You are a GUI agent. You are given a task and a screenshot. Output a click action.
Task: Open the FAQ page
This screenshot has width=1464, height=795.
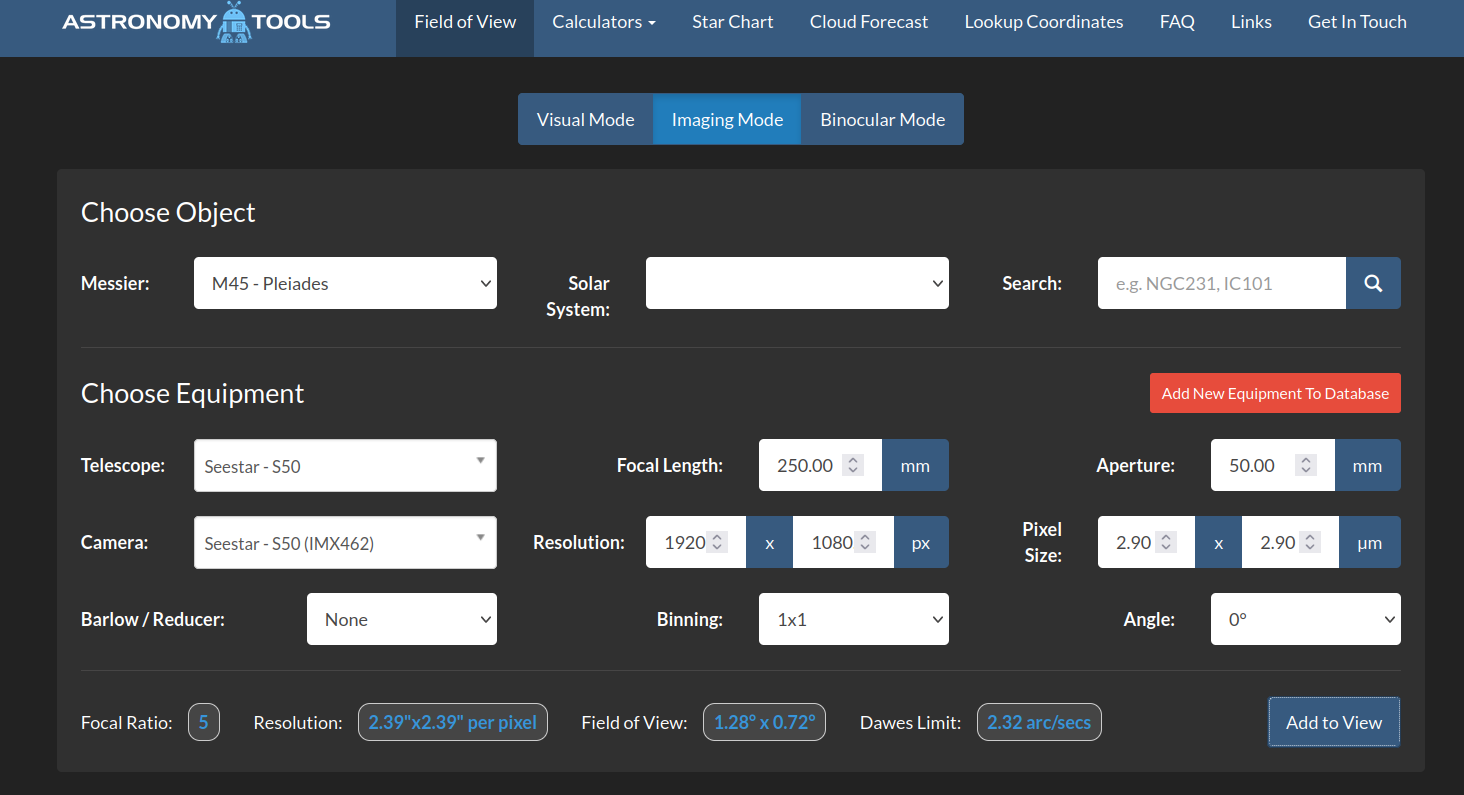point(1177,22)
